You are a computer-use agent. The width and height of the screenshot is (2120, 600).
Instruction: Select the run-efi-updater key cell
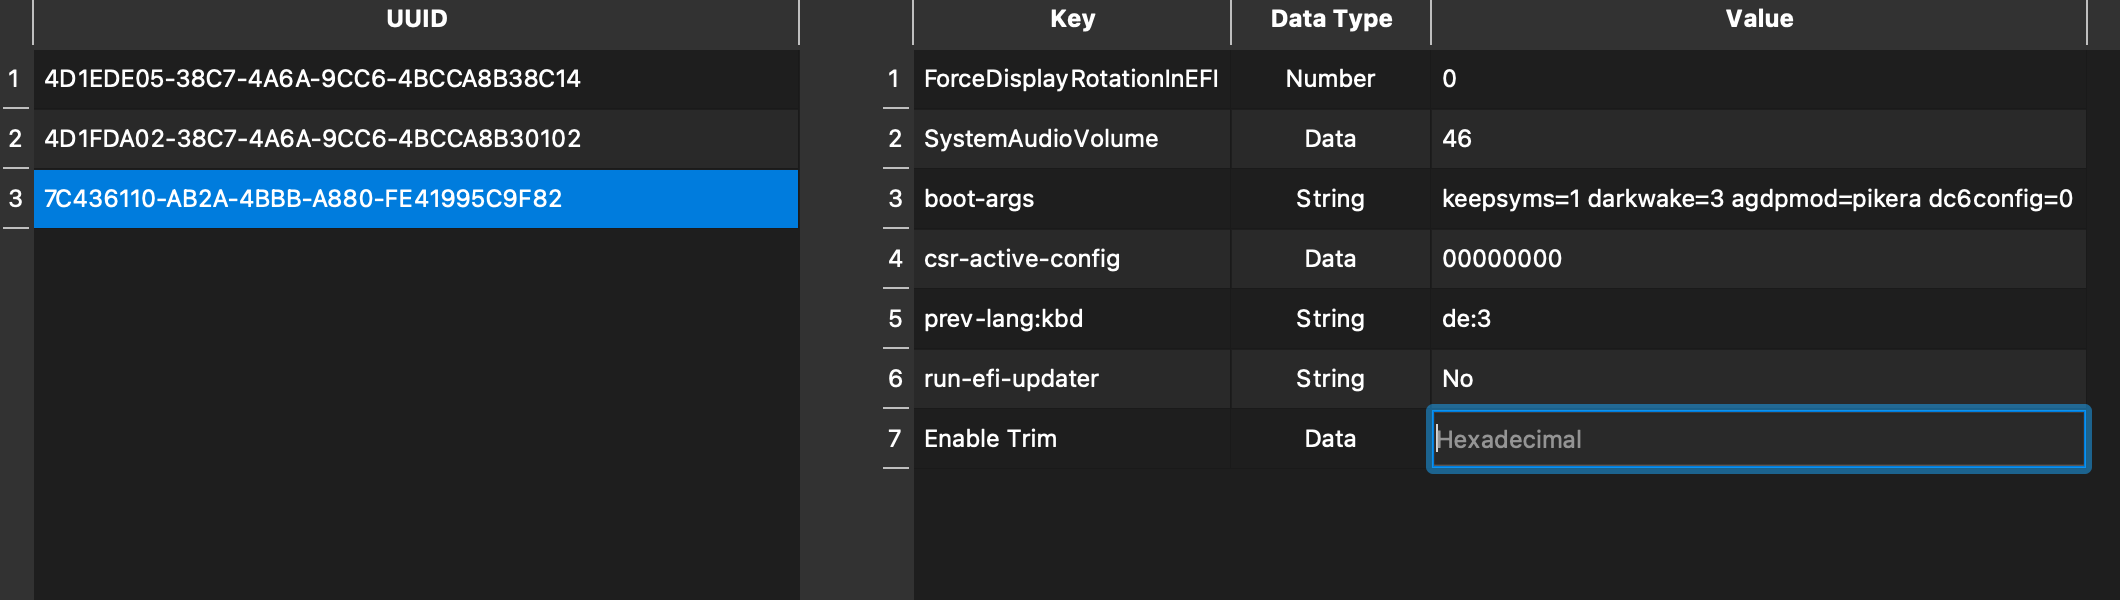[1011, 379]
